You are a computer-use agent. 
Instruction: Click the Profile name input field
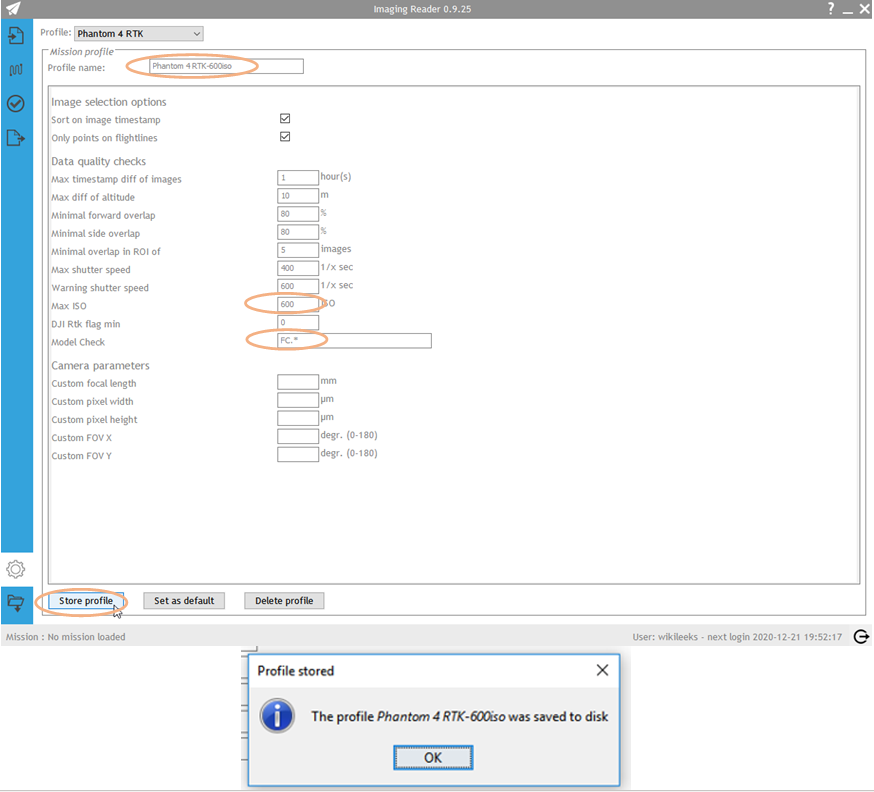click(x=226, y=66)
